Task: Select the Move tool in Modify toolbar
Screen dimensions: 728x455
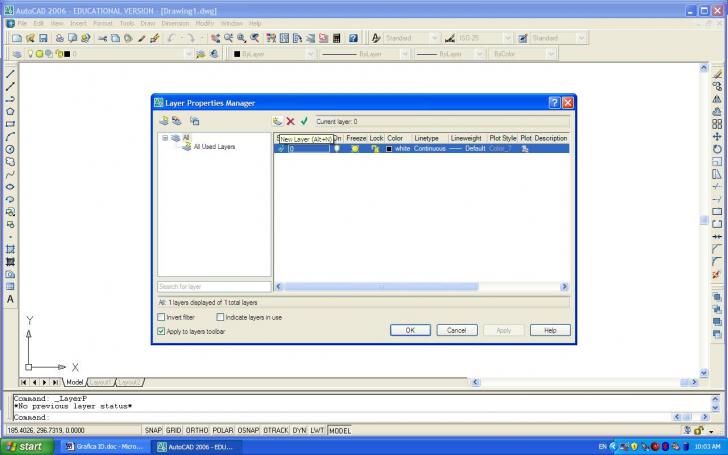Action: [717, 136]
